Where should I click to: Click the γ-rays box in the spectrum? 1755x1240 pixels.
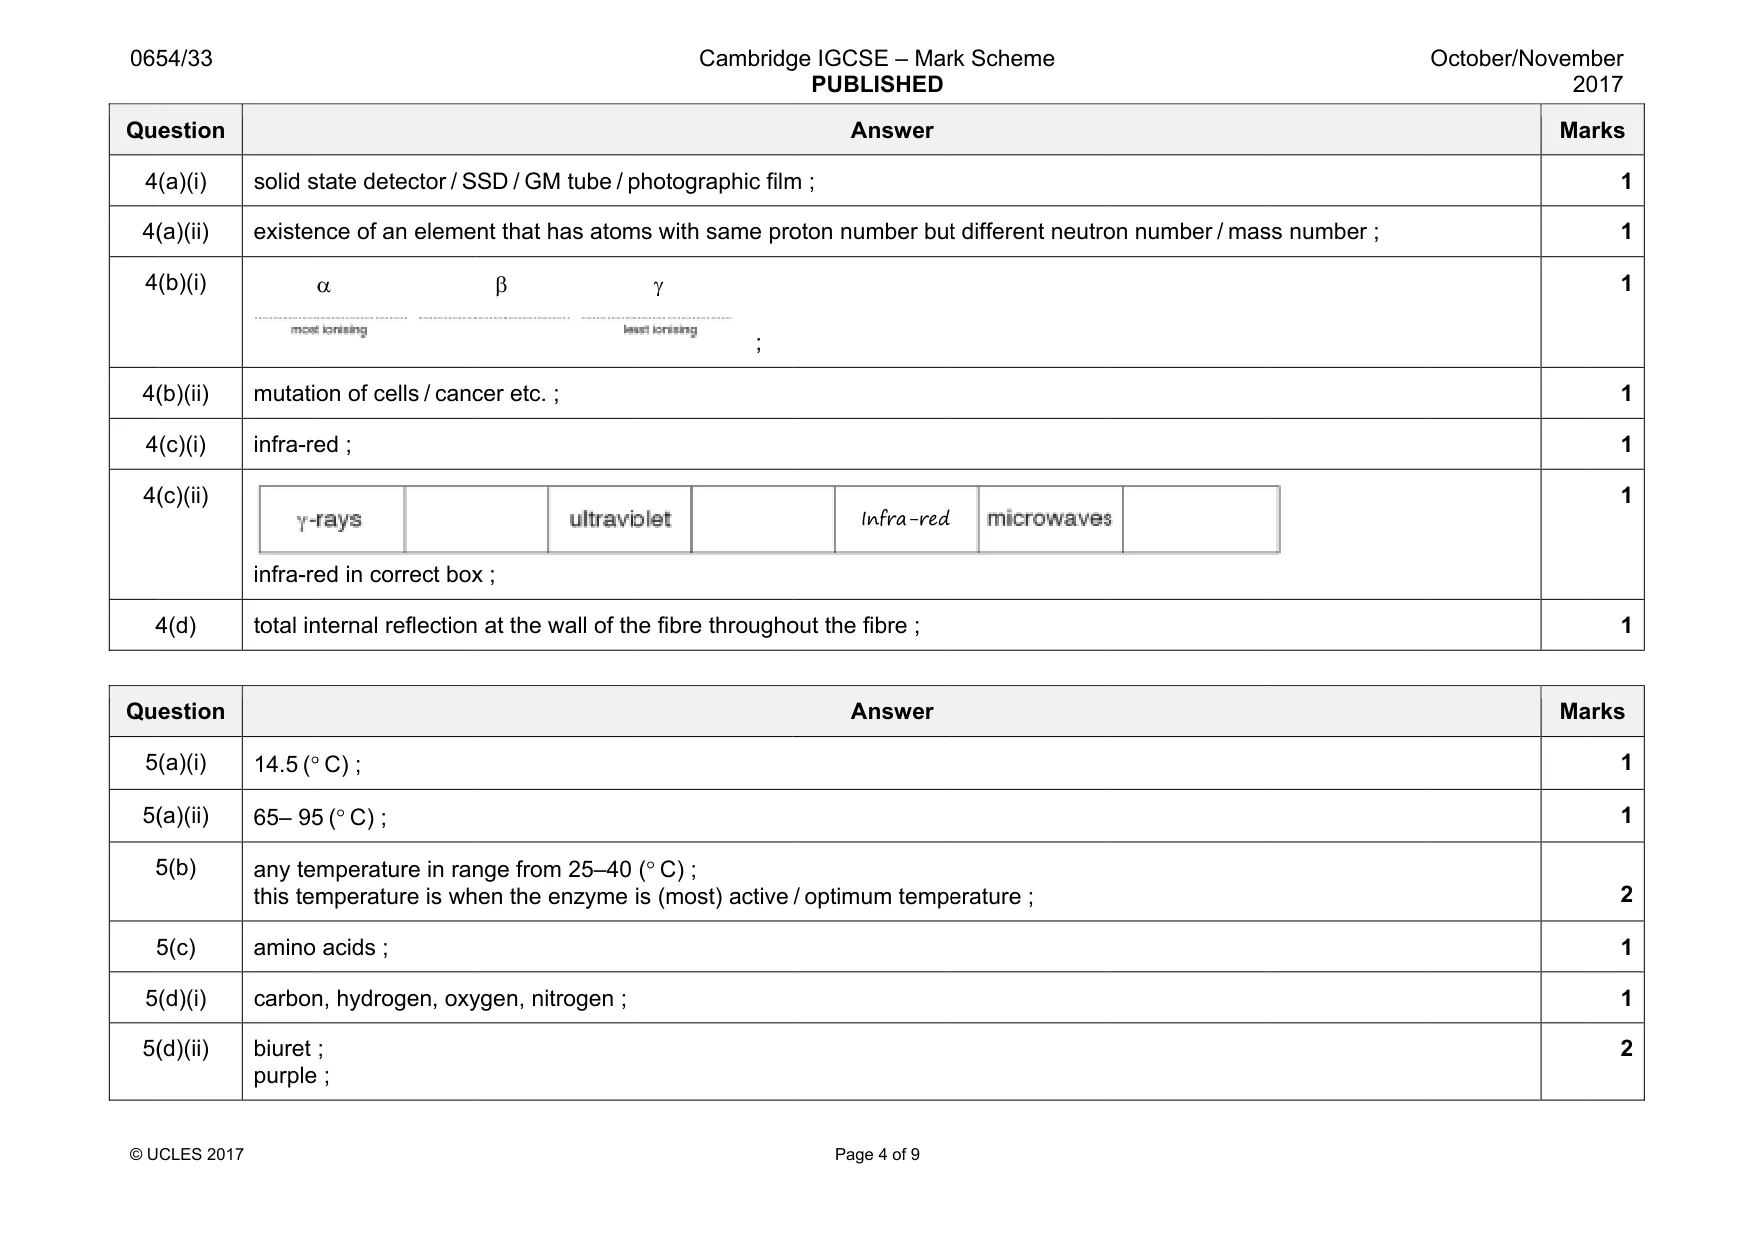332,519
